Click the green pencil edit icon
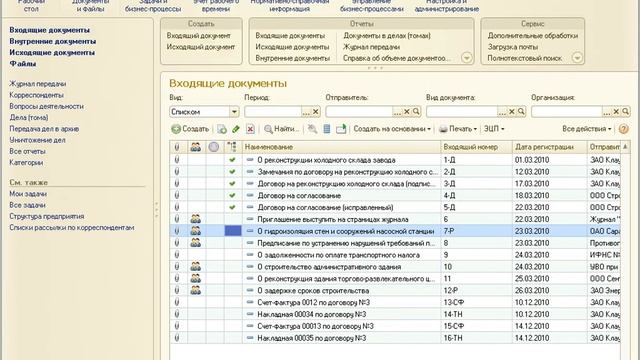This screenshot has width=640, height=360. [x=236, y=129]
